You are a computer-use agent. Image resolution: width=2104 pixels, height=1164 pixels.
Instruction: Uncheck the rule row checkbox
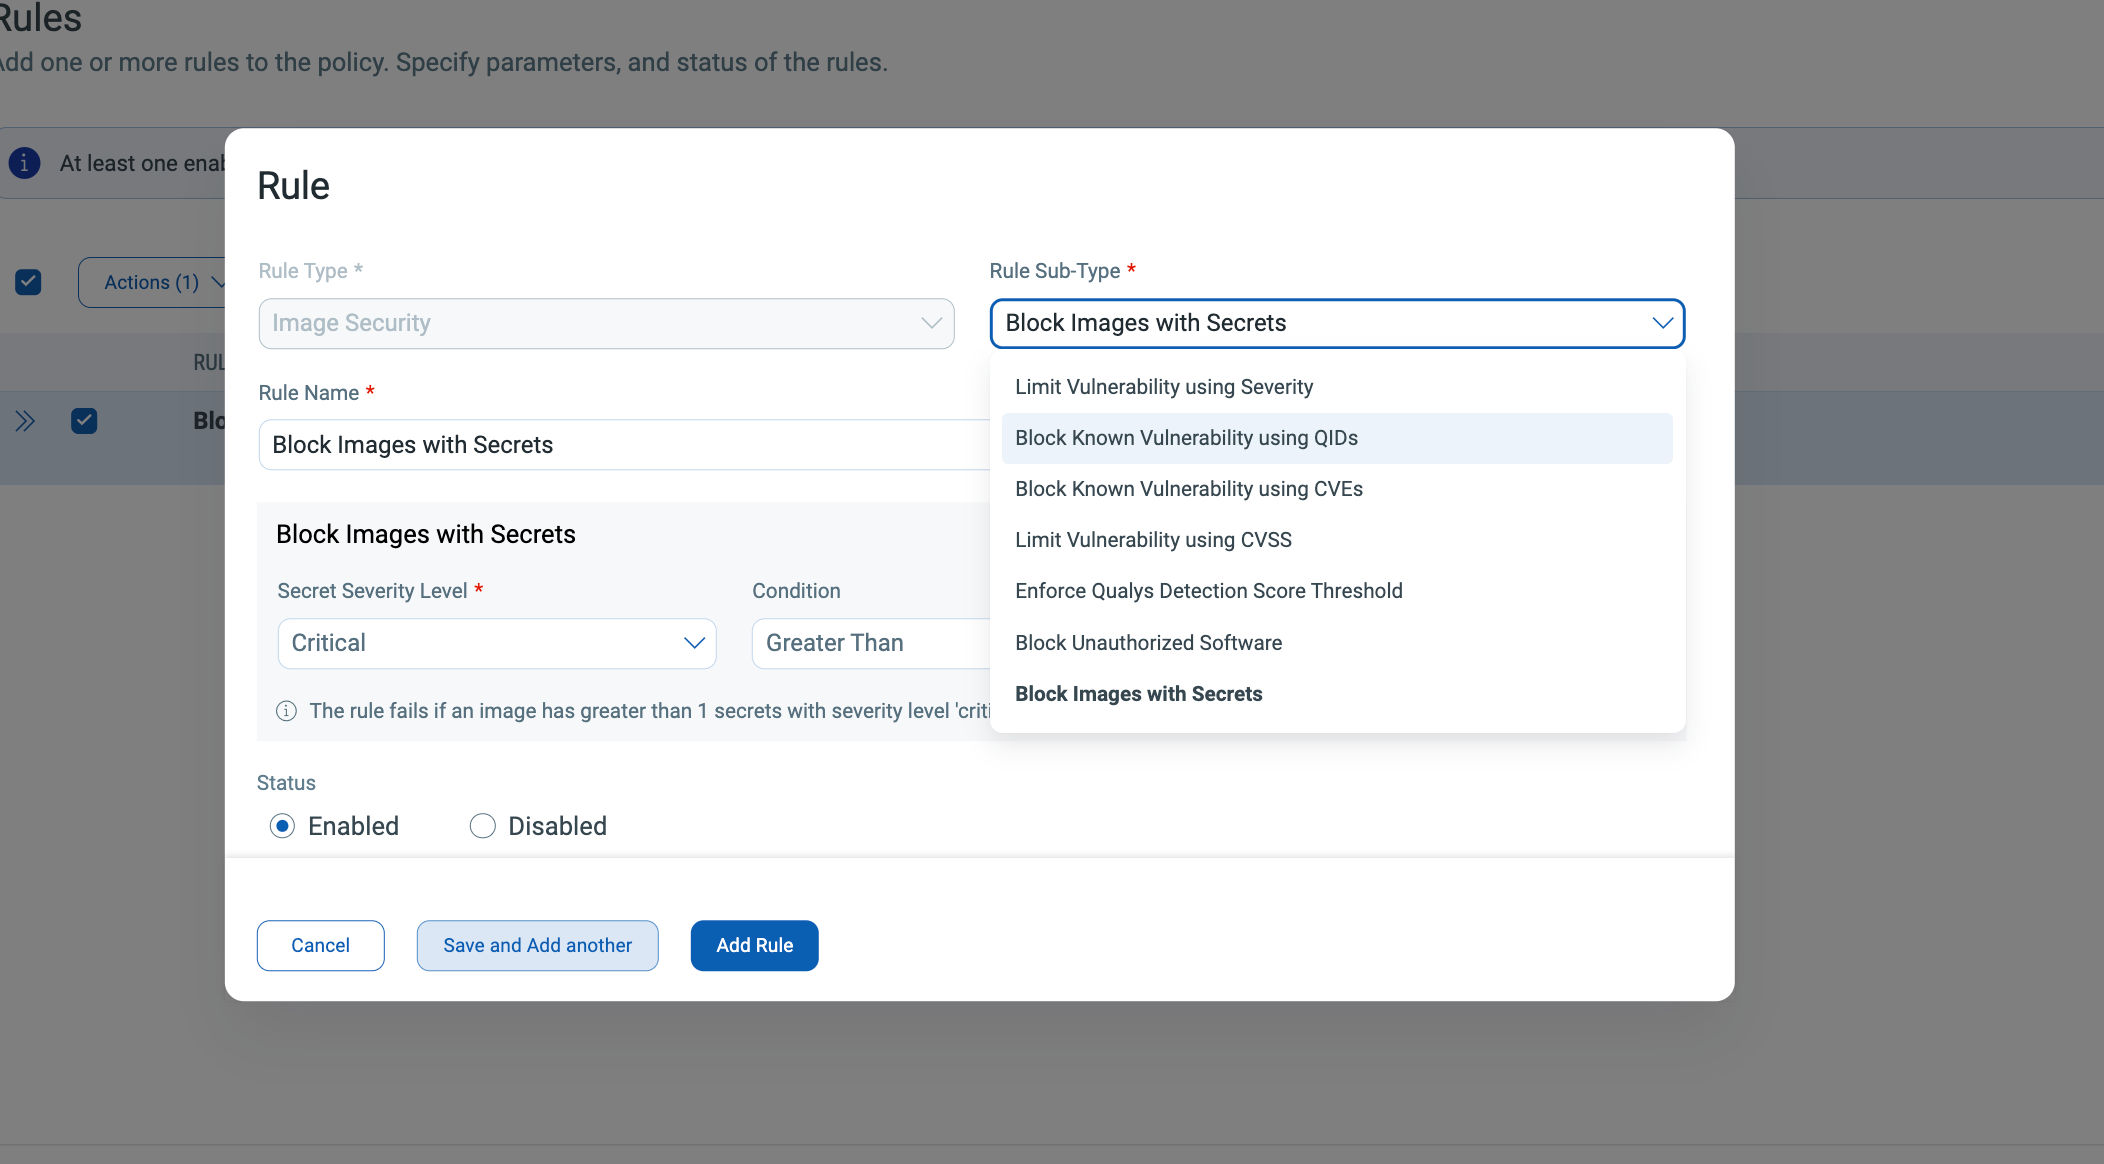[84, 421]
